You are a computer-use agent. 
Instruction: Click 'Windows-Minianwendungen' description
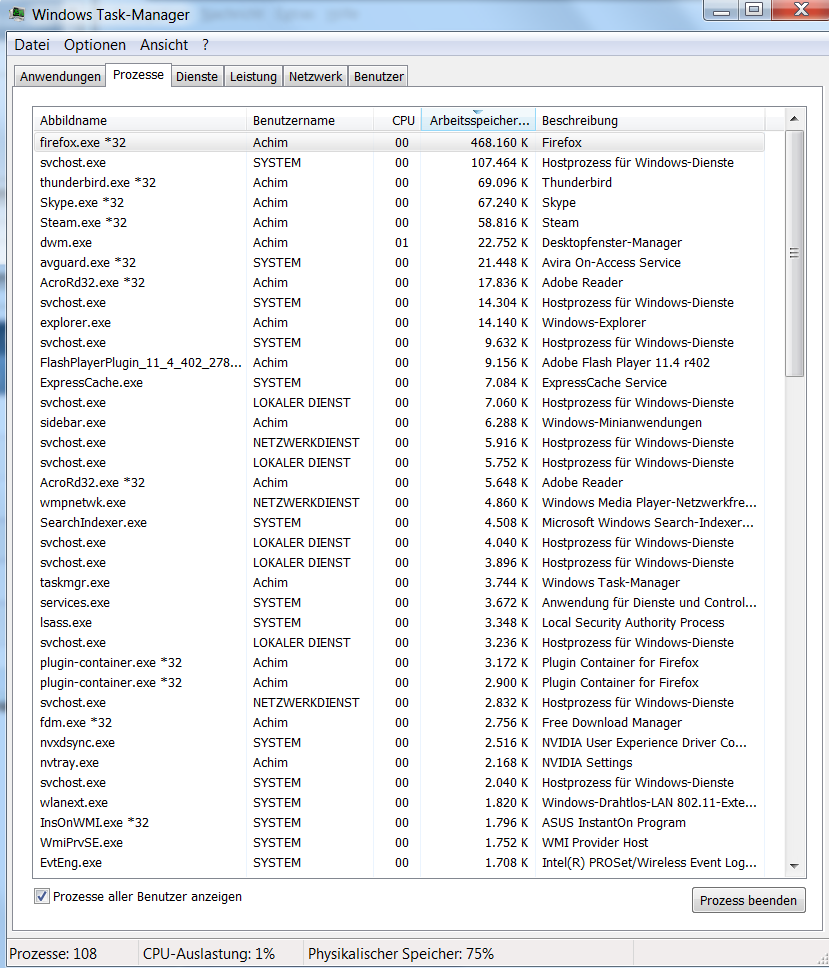622,422
